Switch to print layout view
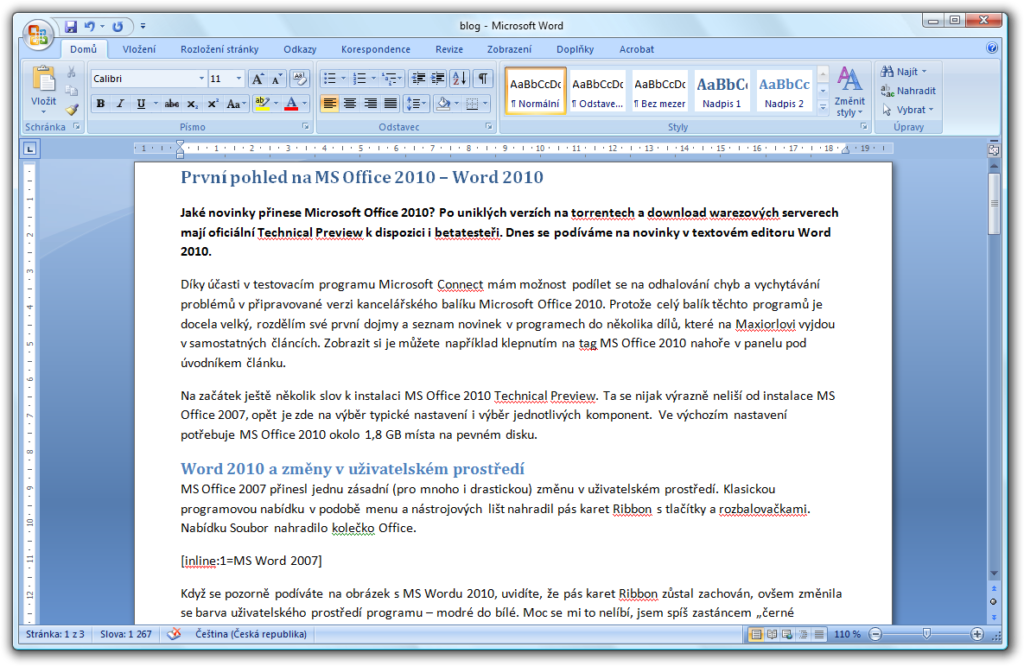The image size is (1024, 666). click(x=756, y=634)
